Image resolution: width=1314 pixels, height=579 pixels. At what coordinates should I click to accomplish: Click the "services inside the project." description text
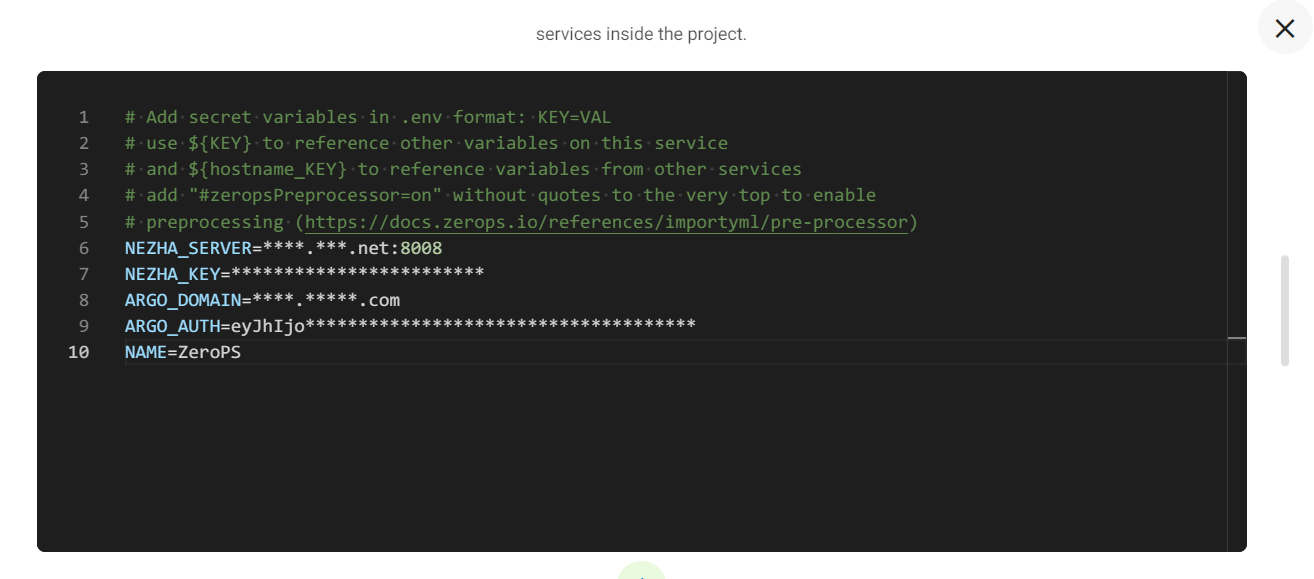(641, 34)
